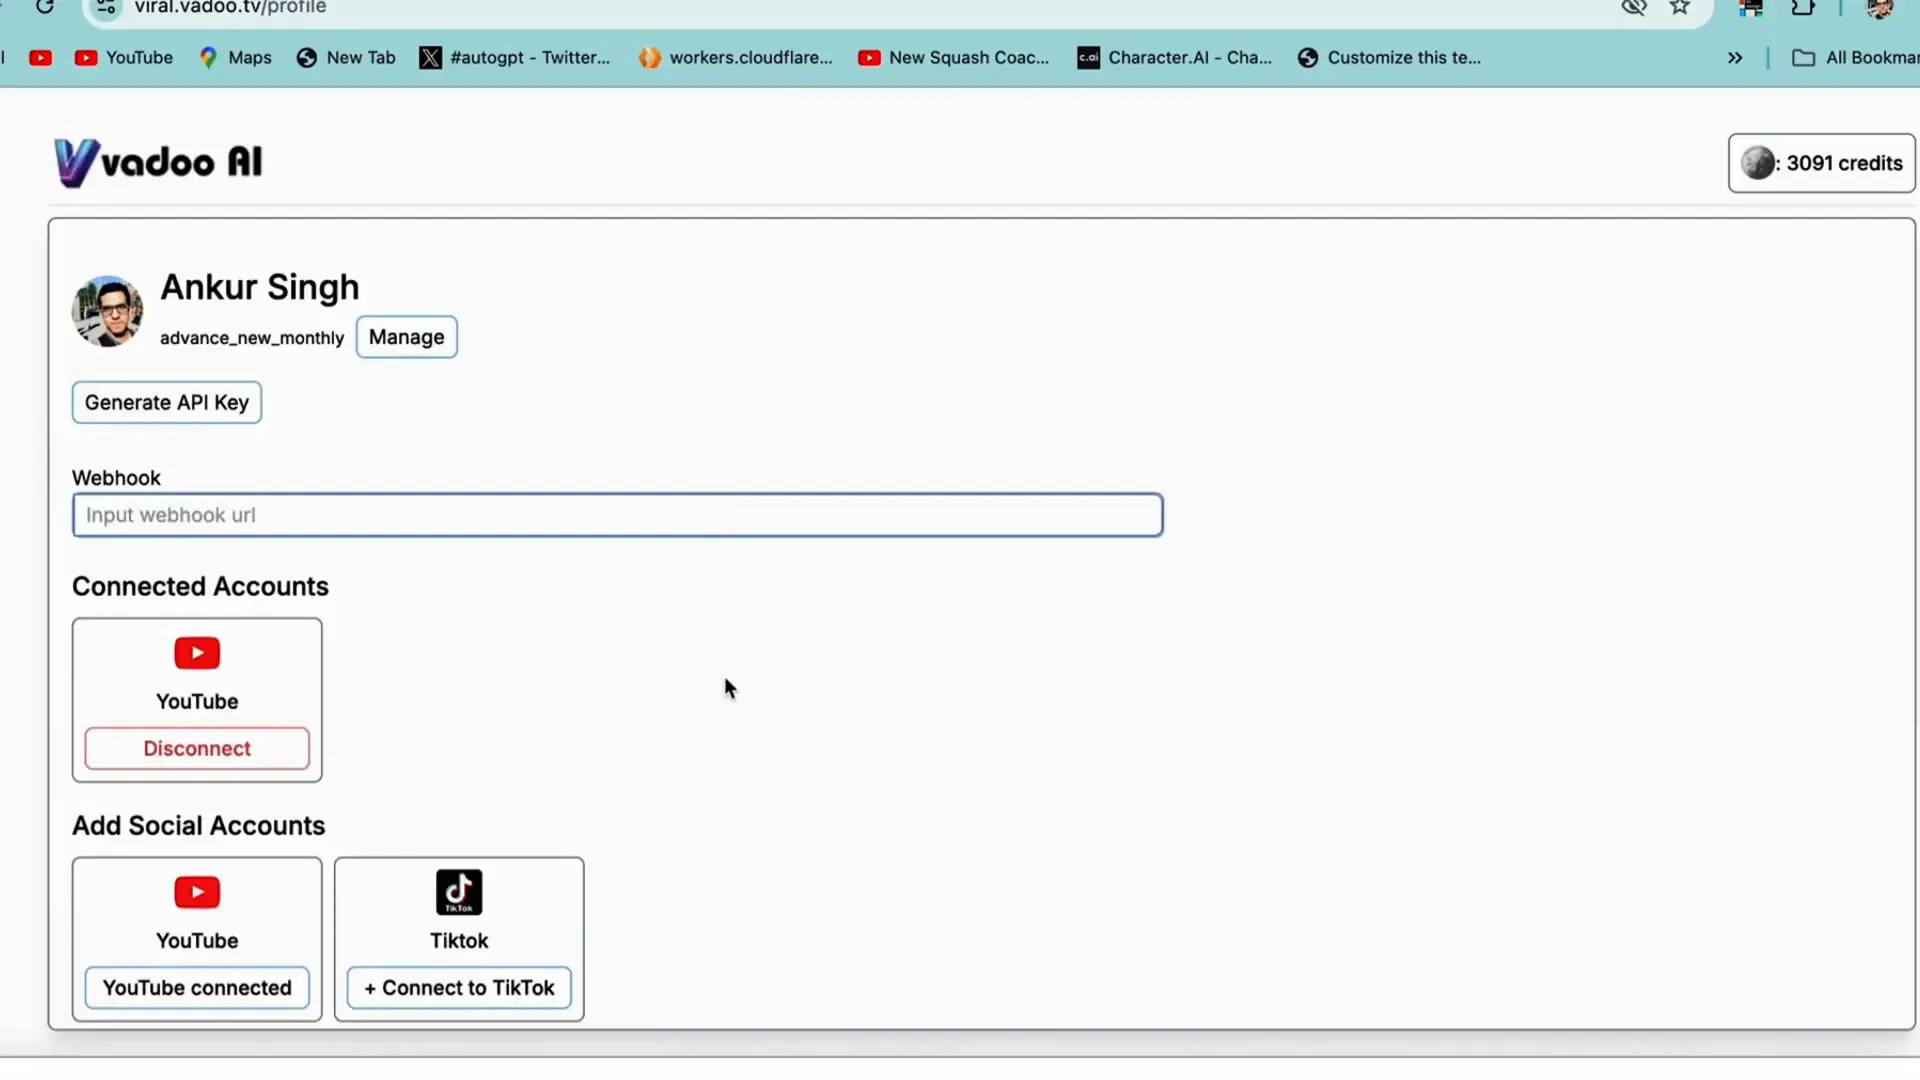
Task: Click Manage subscription plan button
Action: point(406,336)
